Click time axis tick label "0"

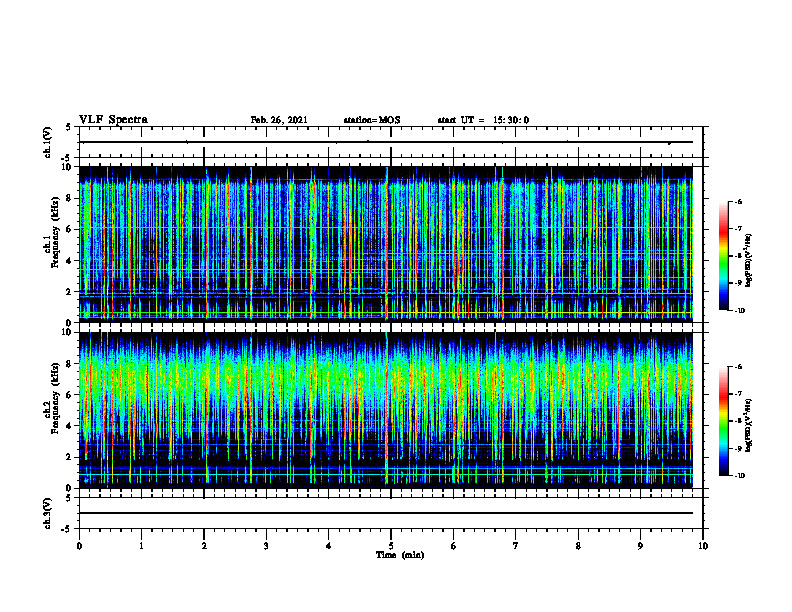[79, 546]
